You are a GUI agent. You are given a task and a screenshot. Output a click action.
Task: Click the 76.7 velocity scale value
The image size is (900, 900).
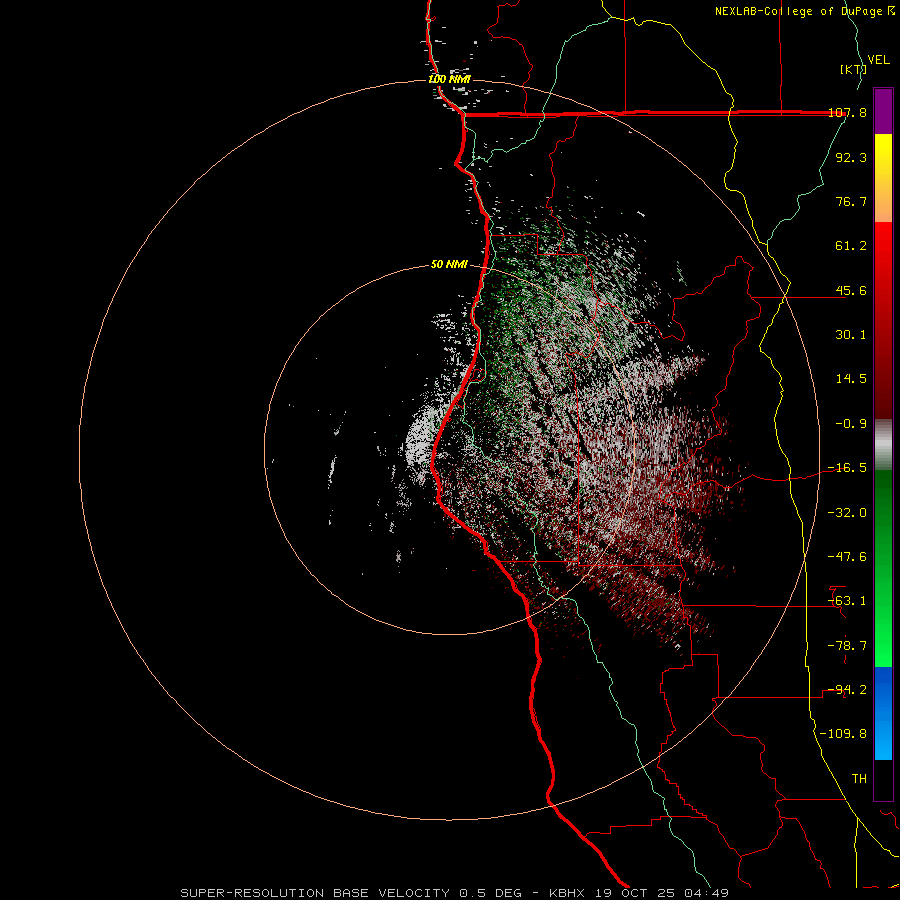(851, 201)
